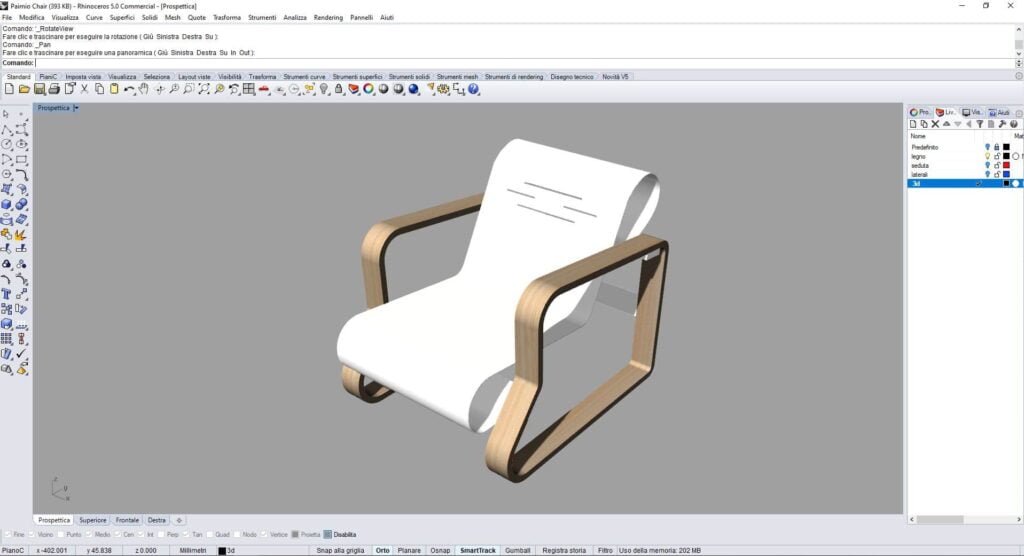Screen dimensions: 1024x556
Task: Toggle the Quad osnap checkbox
Action: click(x=210, y=534)
